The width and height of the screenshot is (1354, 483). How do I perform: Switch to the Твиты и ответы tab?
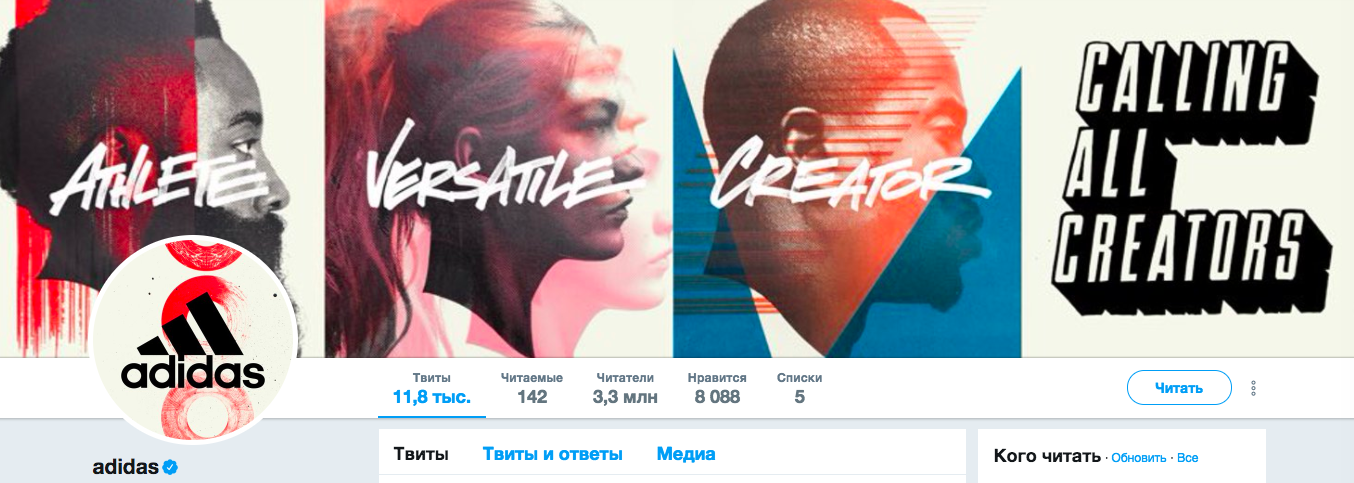(553, 454)
